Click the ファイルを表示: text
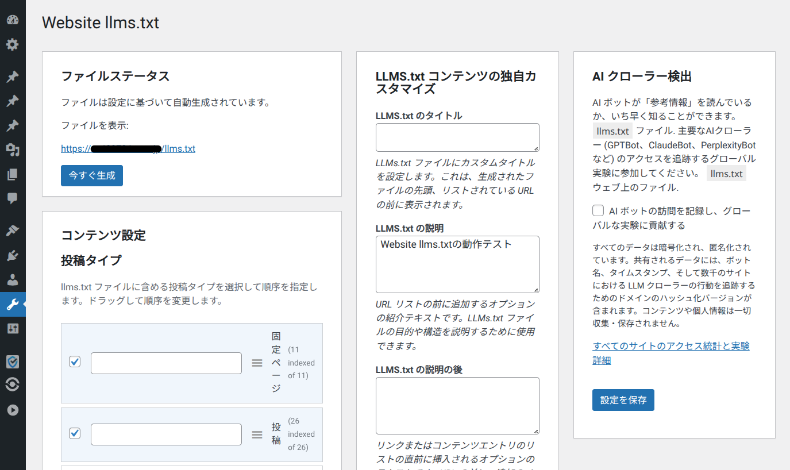 click(x=95, y=125)
